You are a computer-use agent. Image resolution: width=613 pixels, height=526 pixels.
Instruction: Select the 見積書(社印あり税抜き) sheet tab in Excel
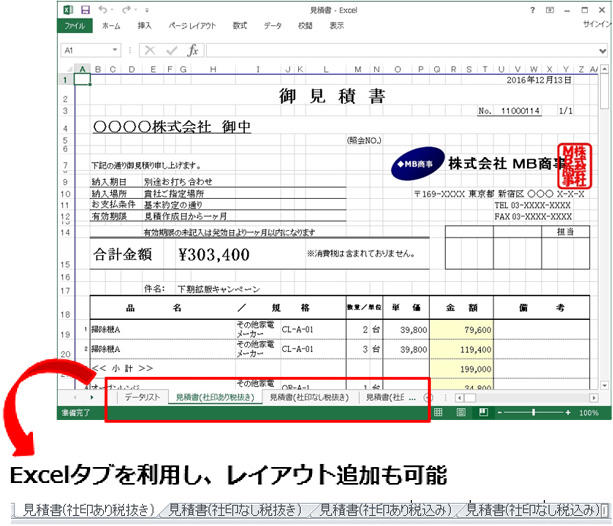[x=215, y=397]
